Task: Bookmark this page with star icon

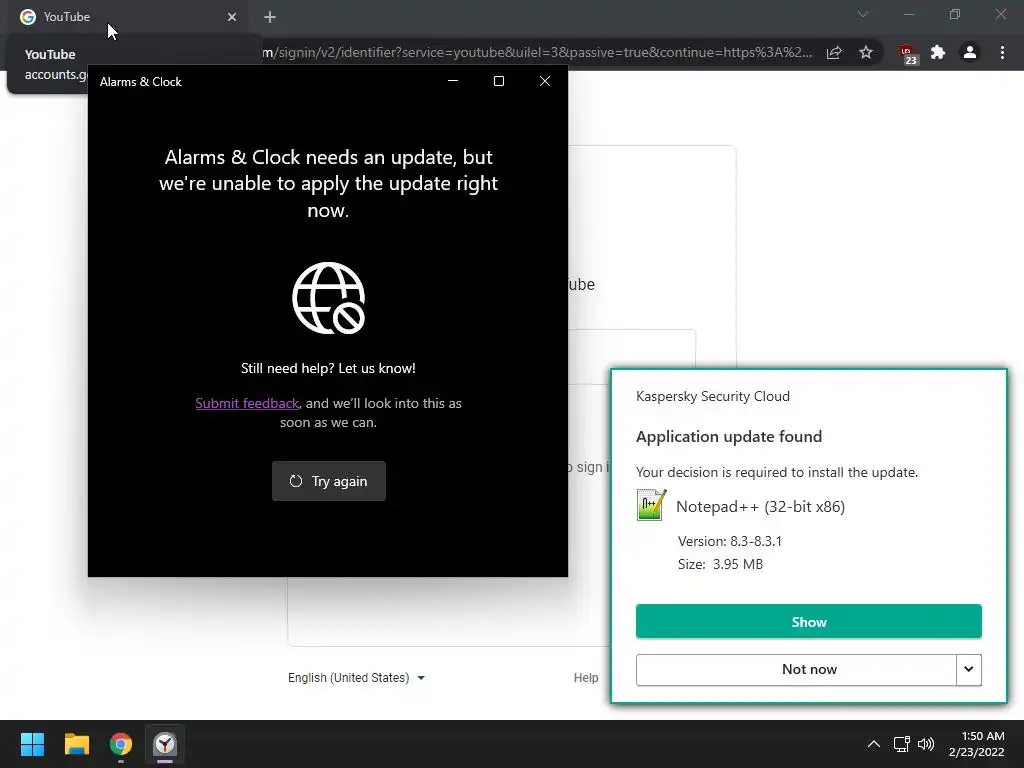Action: click(x=866, y=52)
